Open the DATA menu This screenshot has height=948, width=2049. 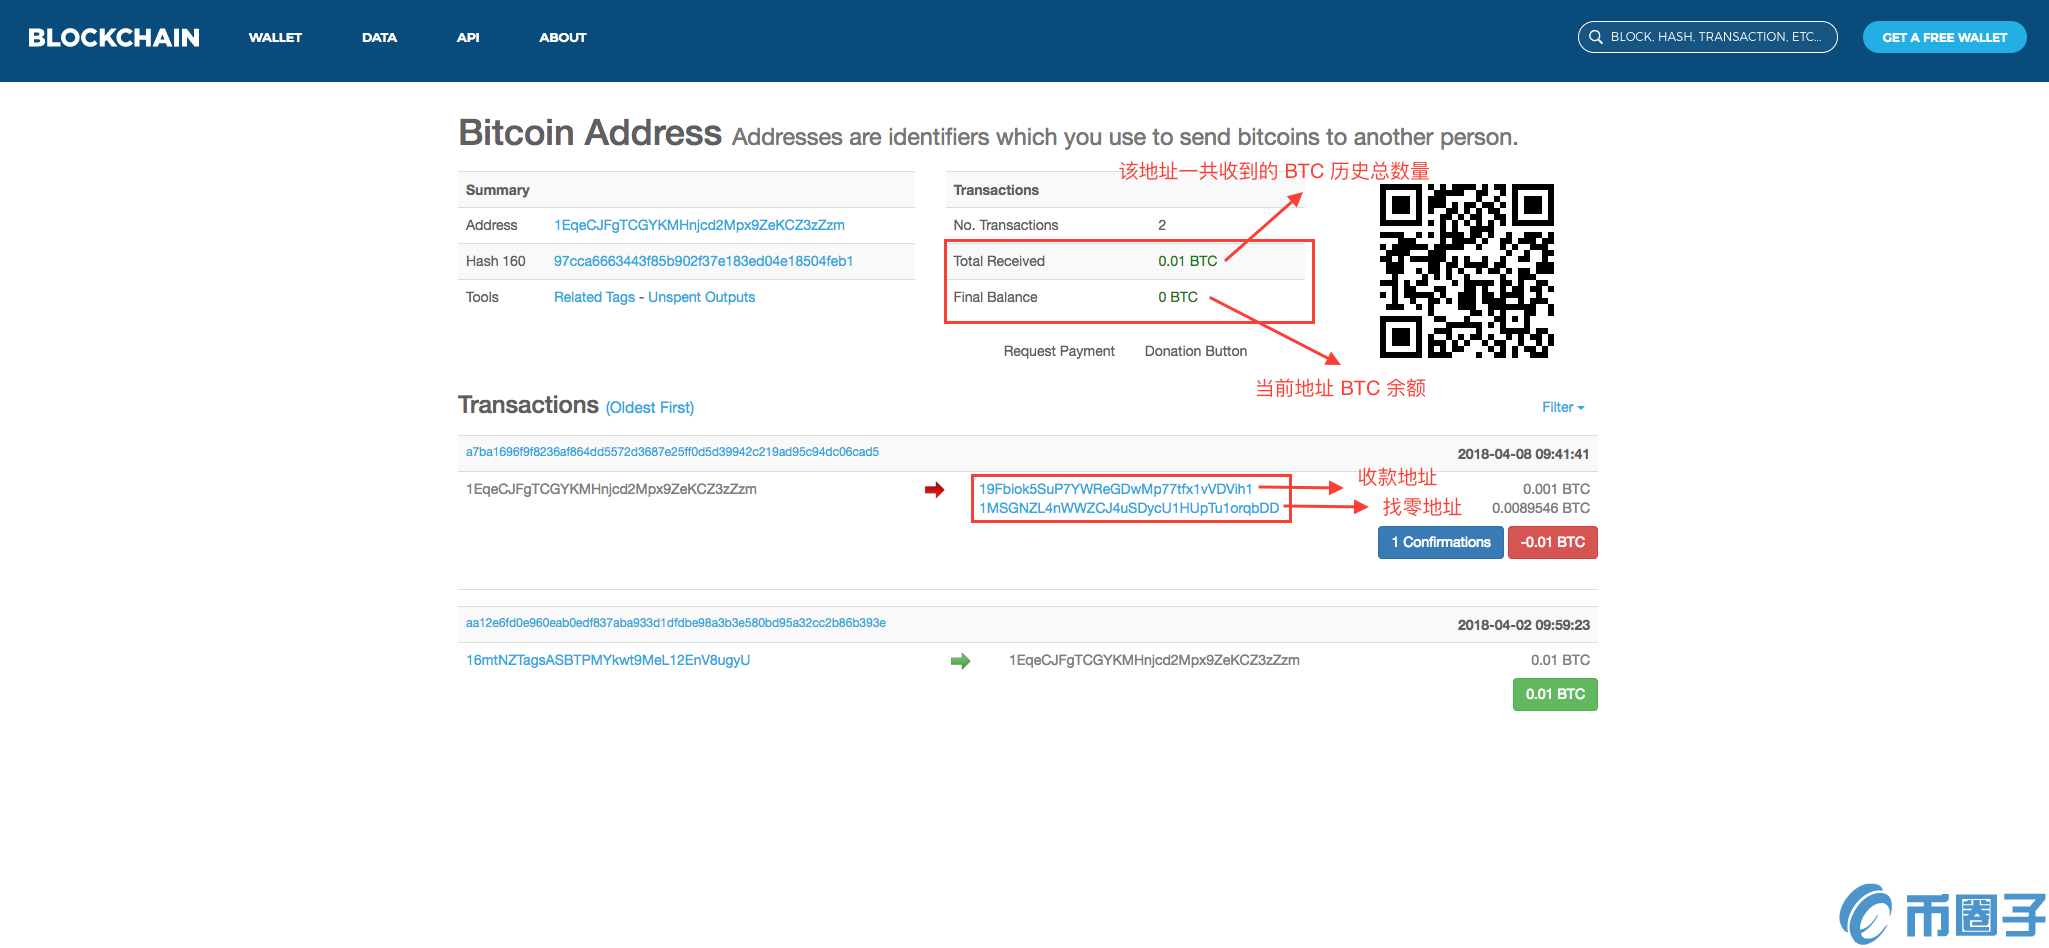pyautogui.click(x=379, y=38)
